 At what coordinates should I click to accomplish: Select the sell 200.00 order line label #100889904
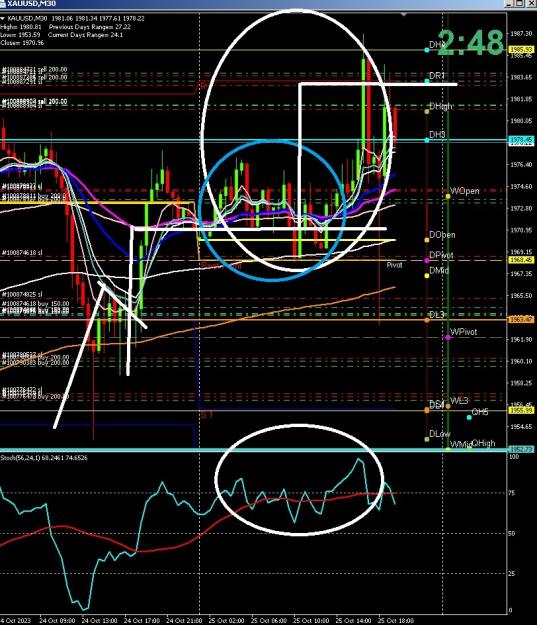point(34,102)
